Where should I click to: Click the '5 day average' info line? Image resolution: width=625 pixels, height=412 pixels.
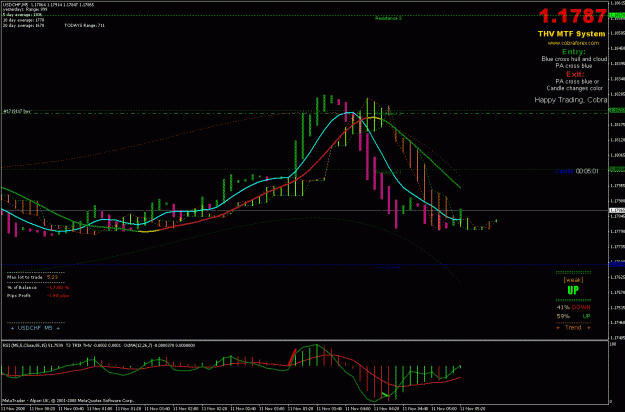(x=22, y=14)
